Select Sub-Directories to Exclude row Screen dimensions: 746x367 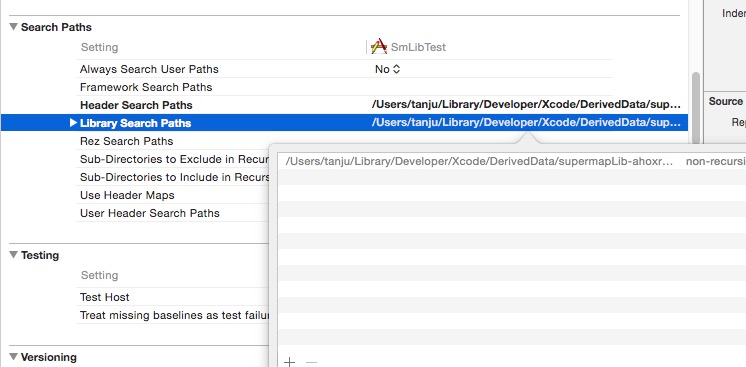(x=175, y=159)
